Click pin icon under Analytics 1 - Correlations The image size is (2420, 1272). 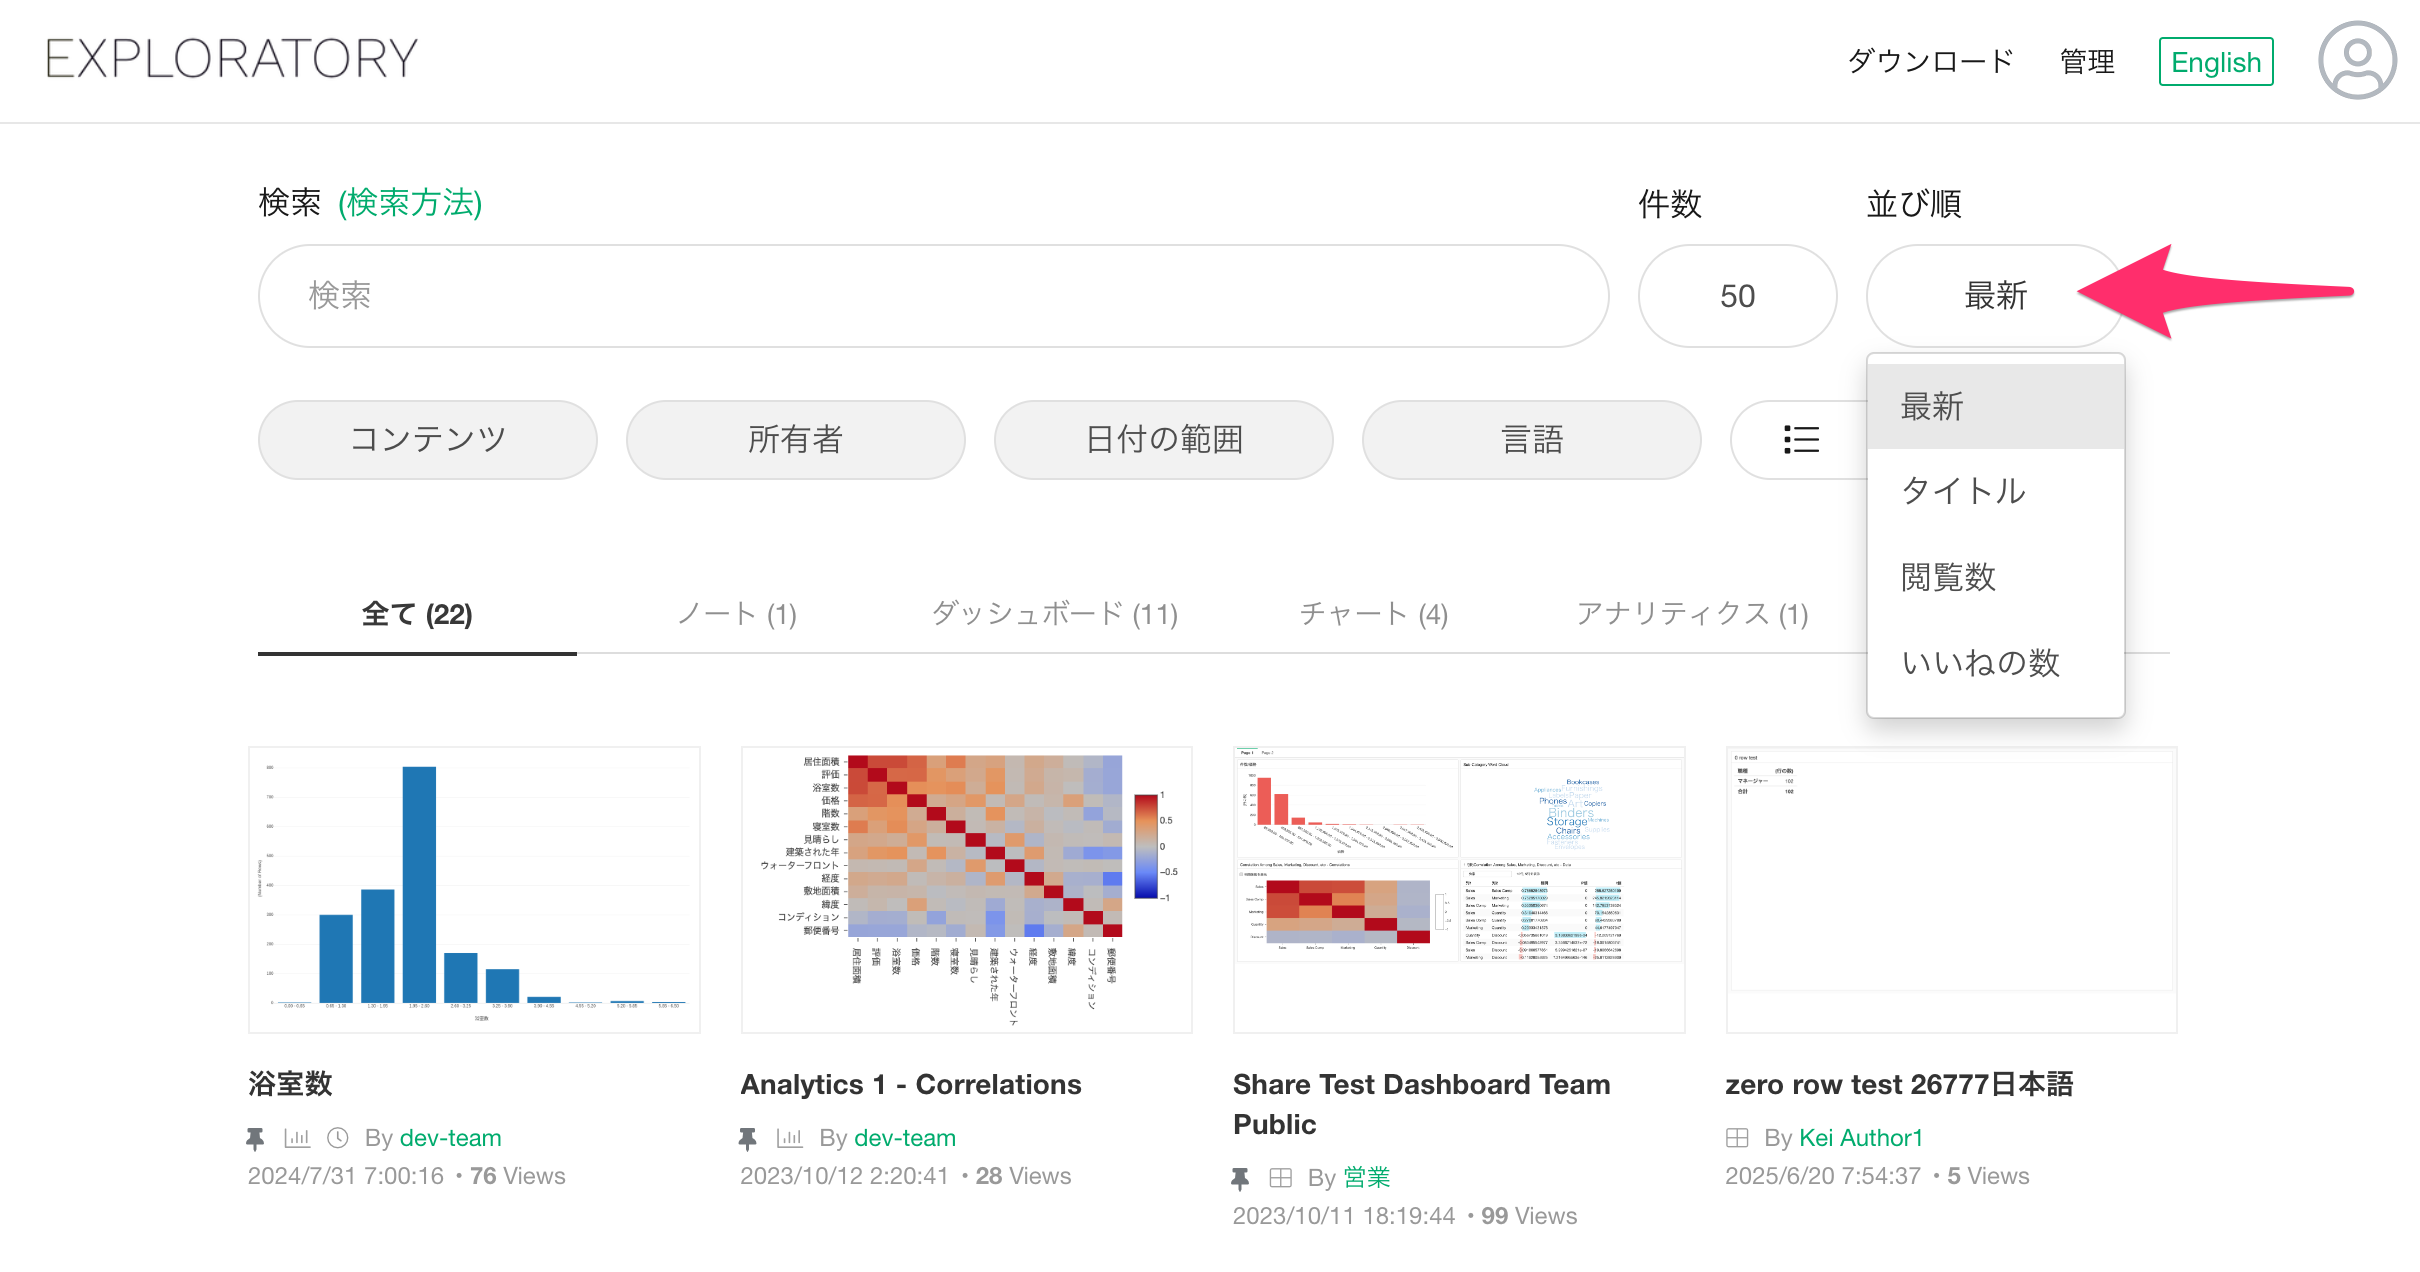point(747,1138)
